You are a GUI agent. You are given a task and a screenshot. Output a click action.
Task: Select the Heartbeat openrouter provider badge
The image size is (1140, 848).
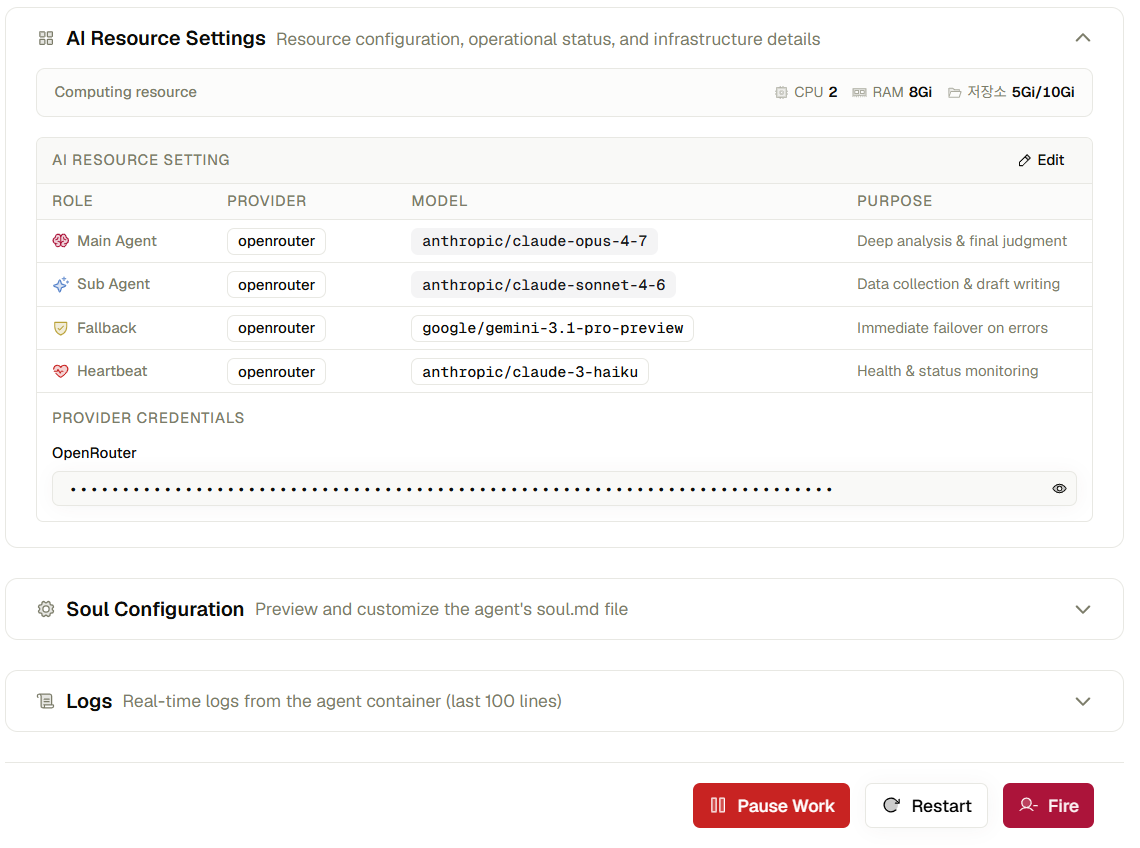pyautogui.click(x=276, y=372)
